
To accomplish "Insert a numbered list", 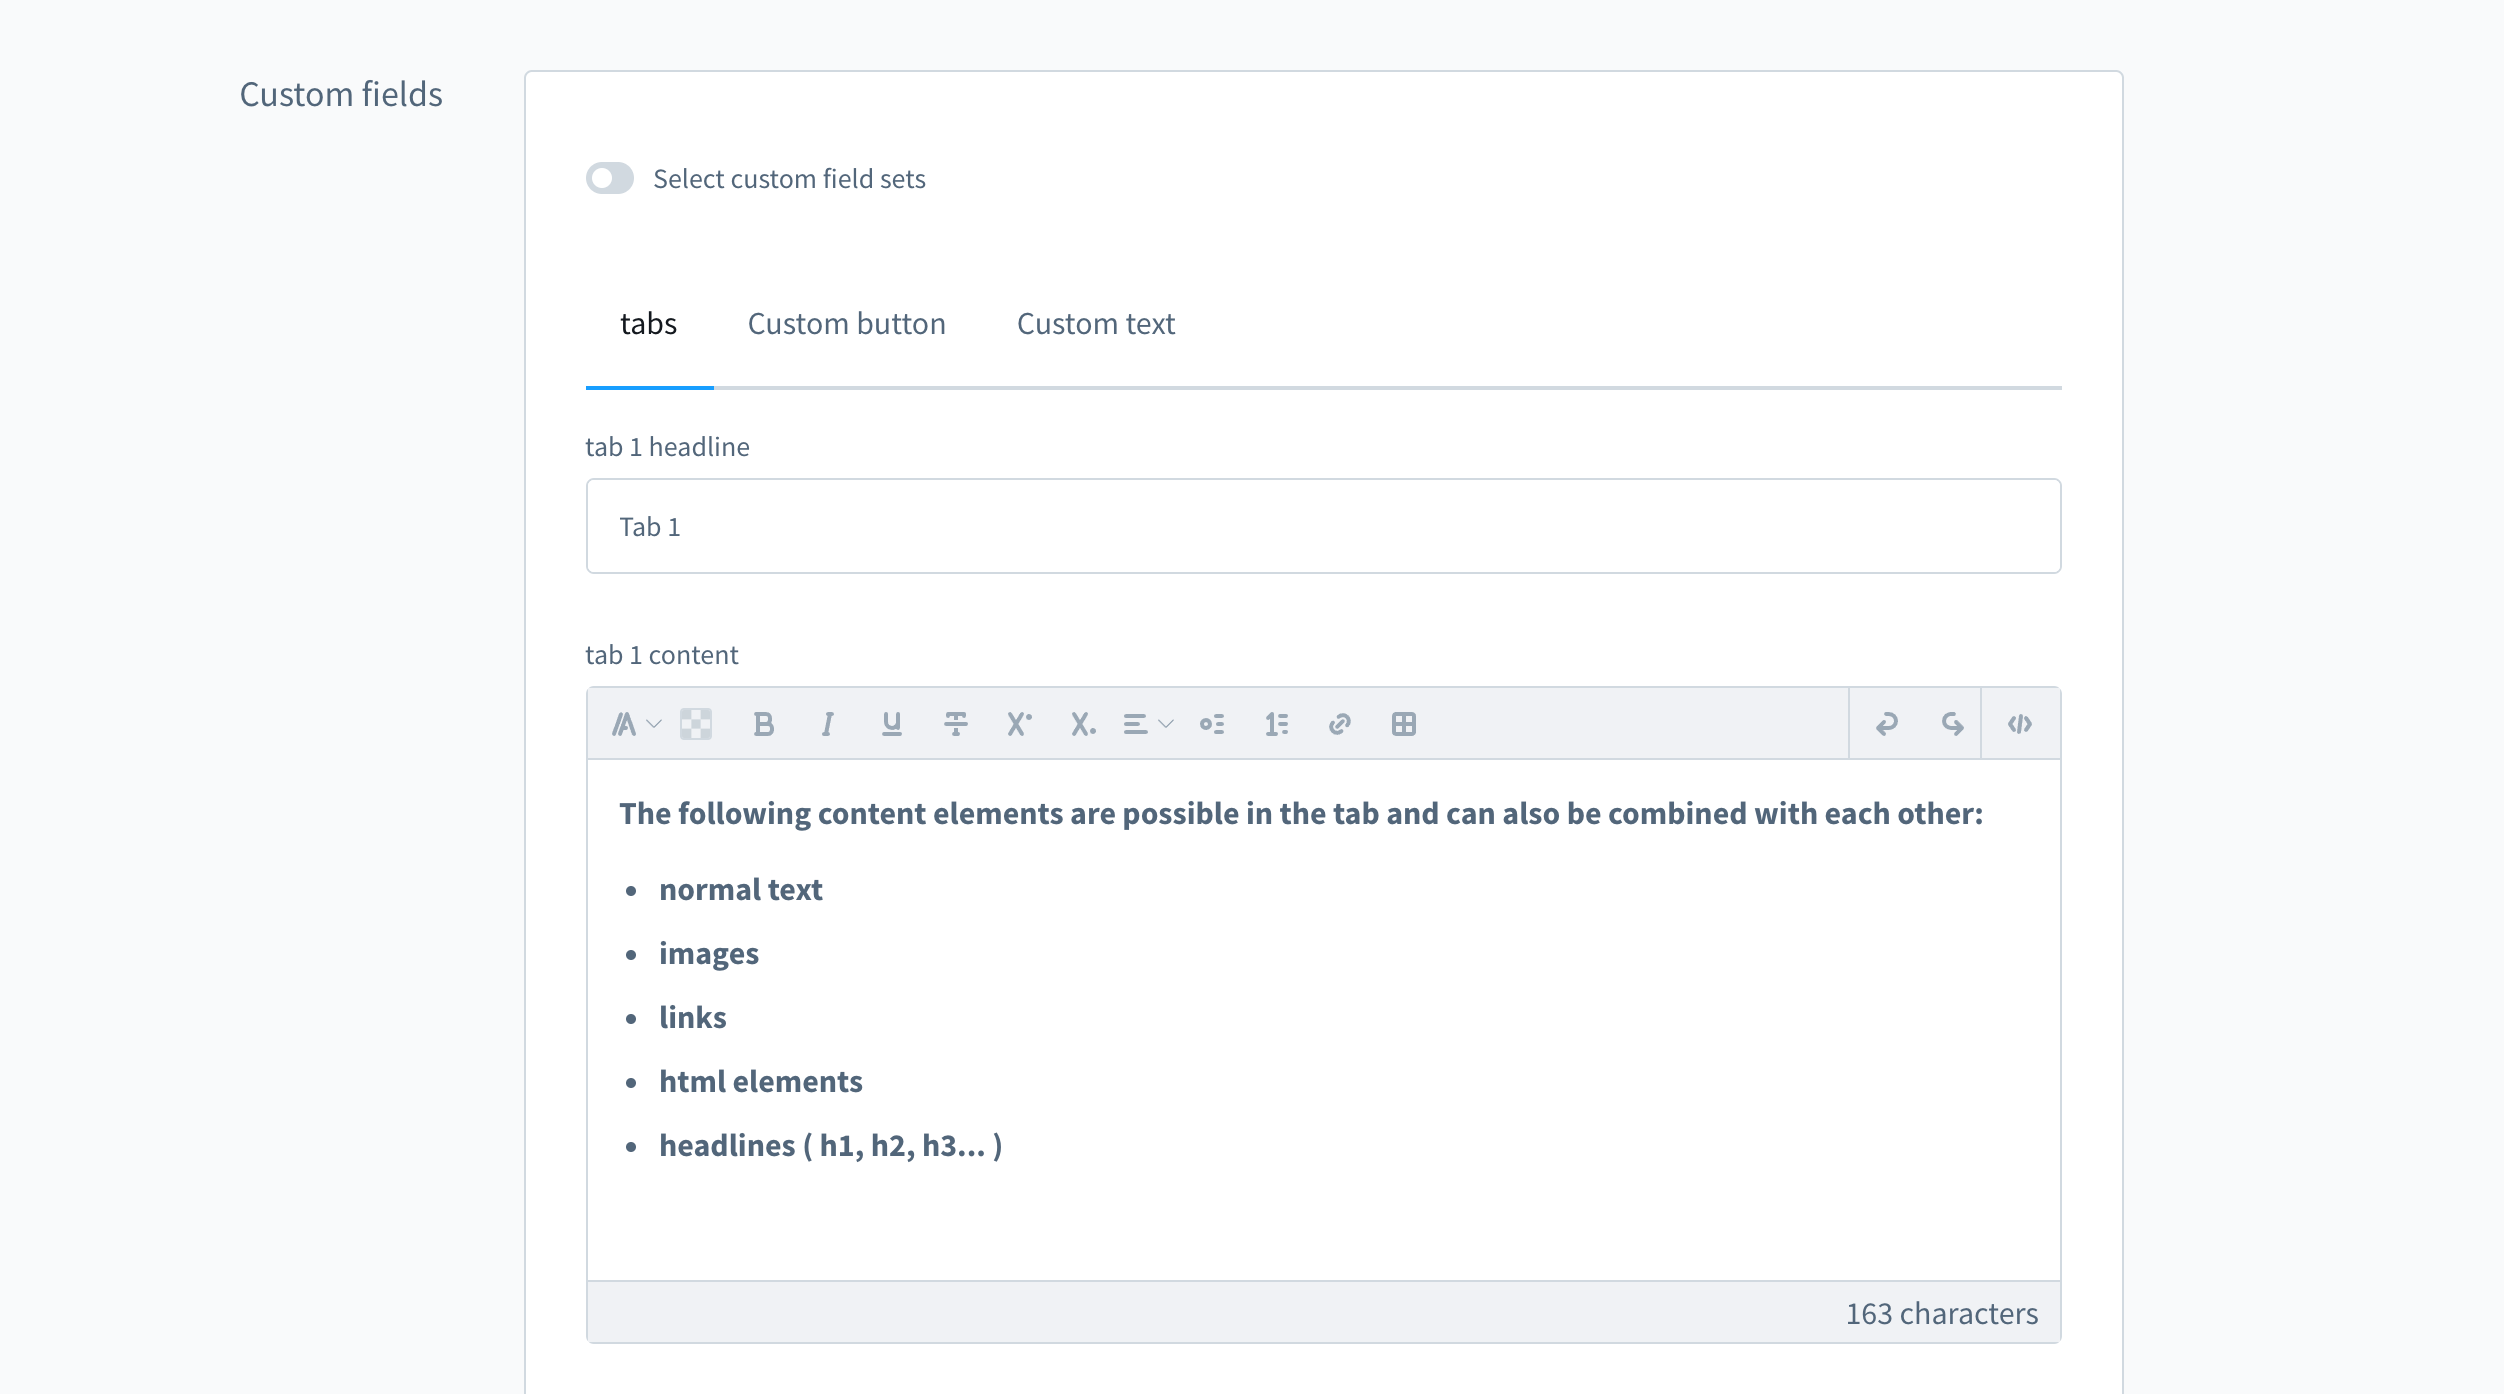I will (x=1276, y=724).
